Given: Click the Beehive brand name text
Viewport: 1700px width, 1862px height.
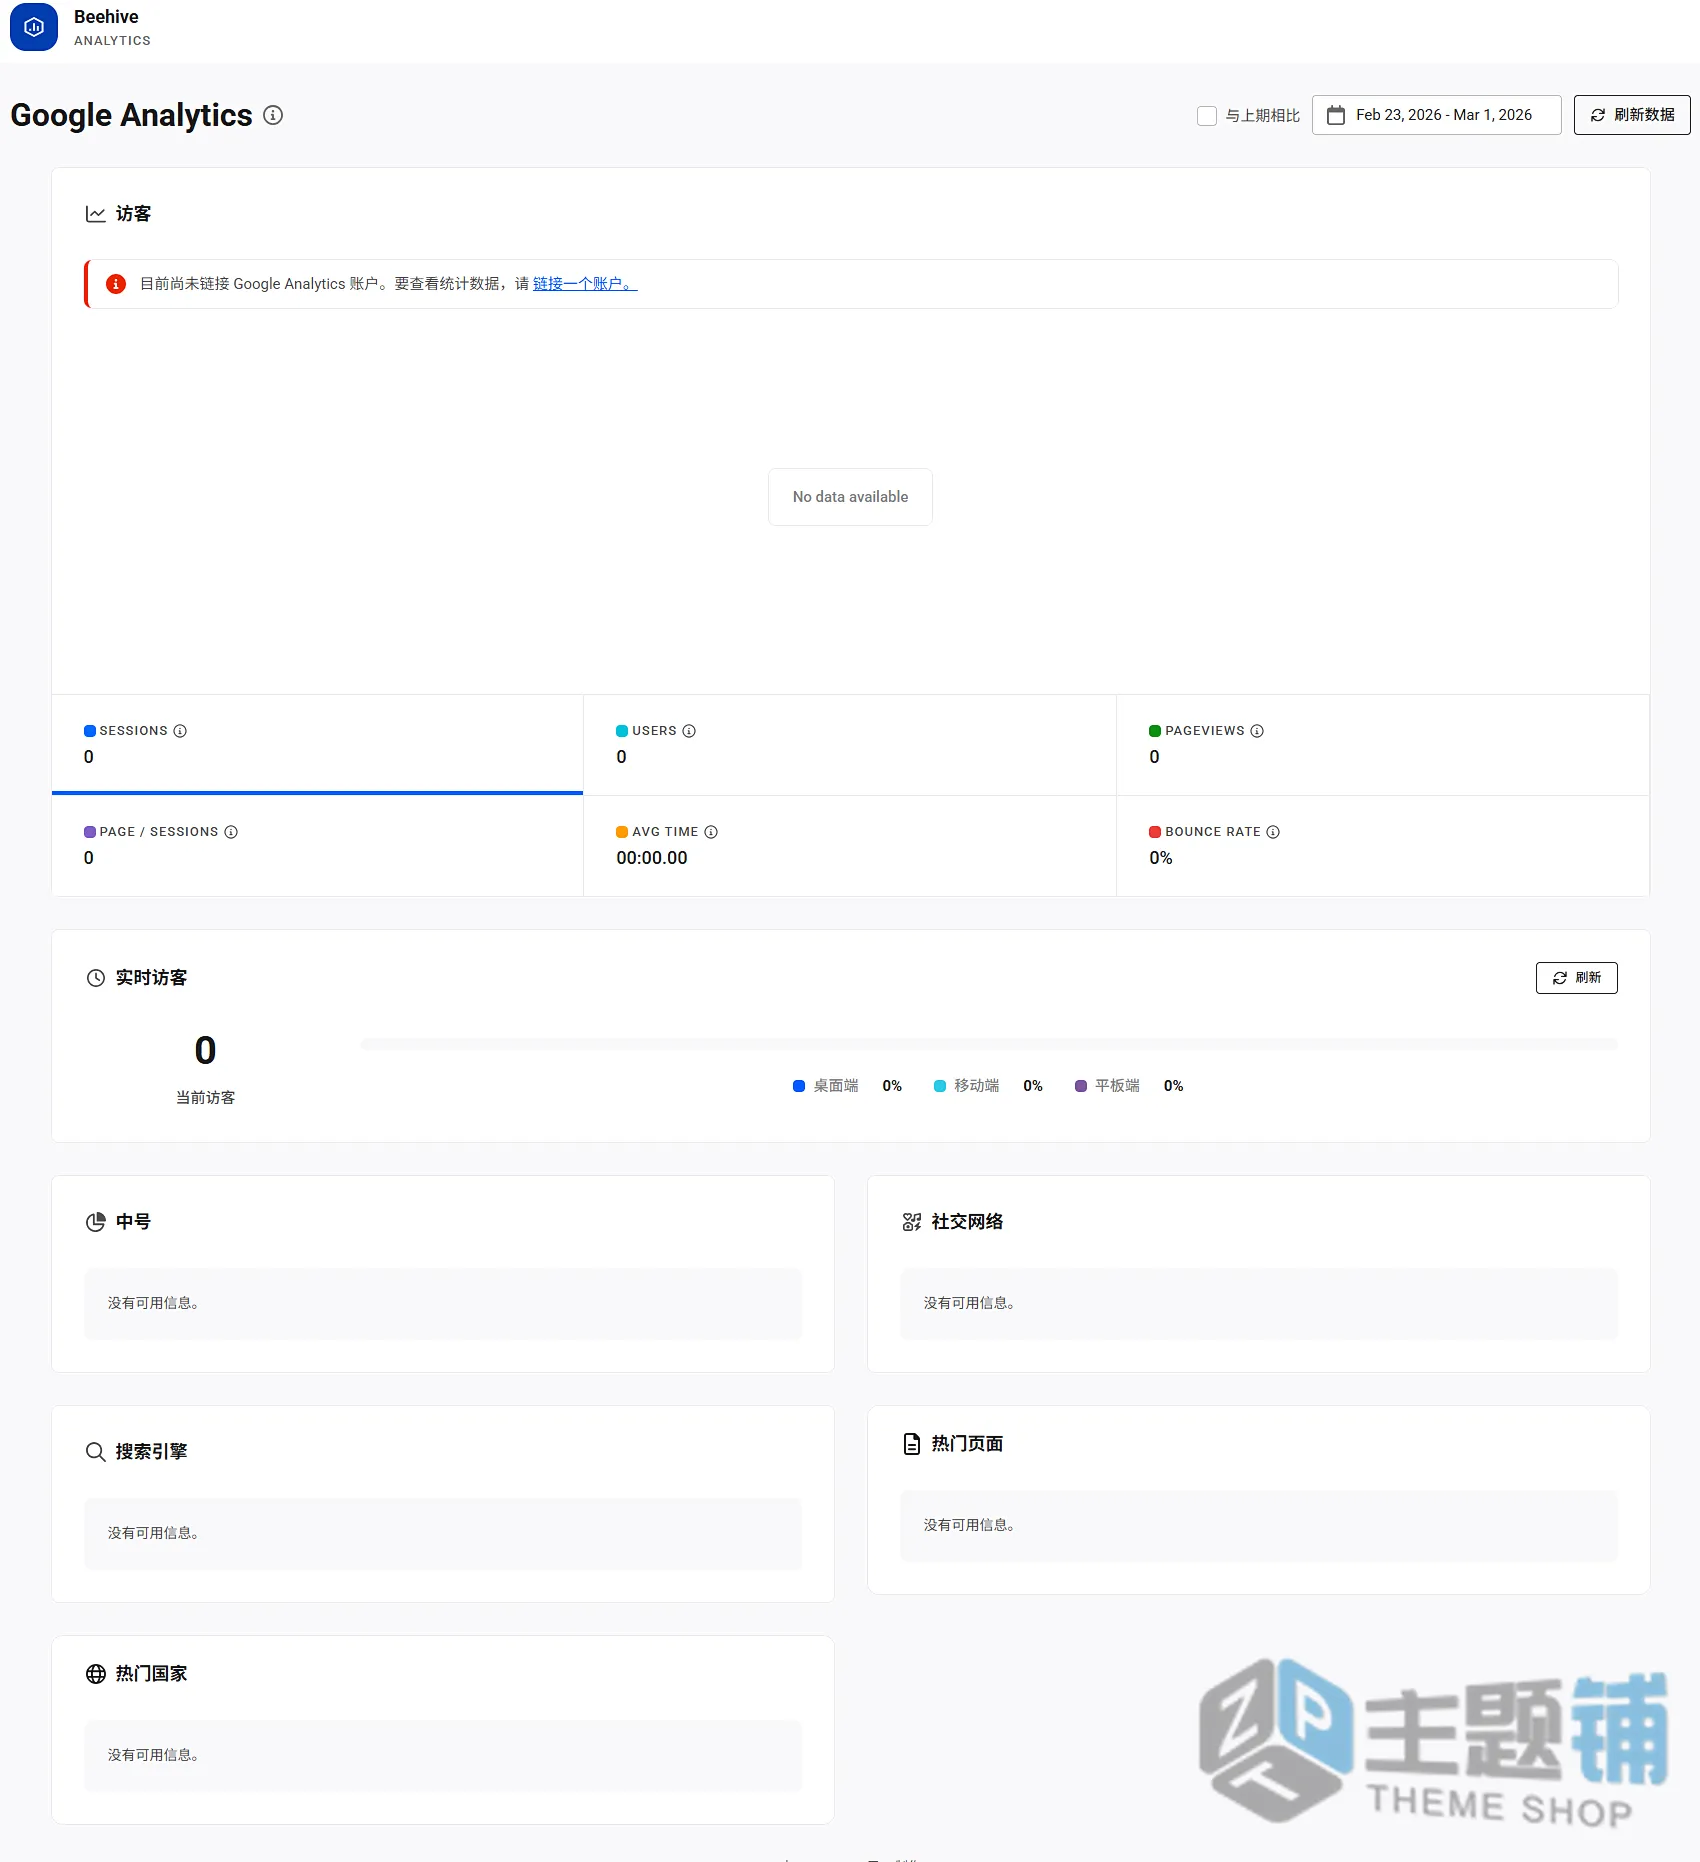Looking at the screenshot, I should point(106,17).
